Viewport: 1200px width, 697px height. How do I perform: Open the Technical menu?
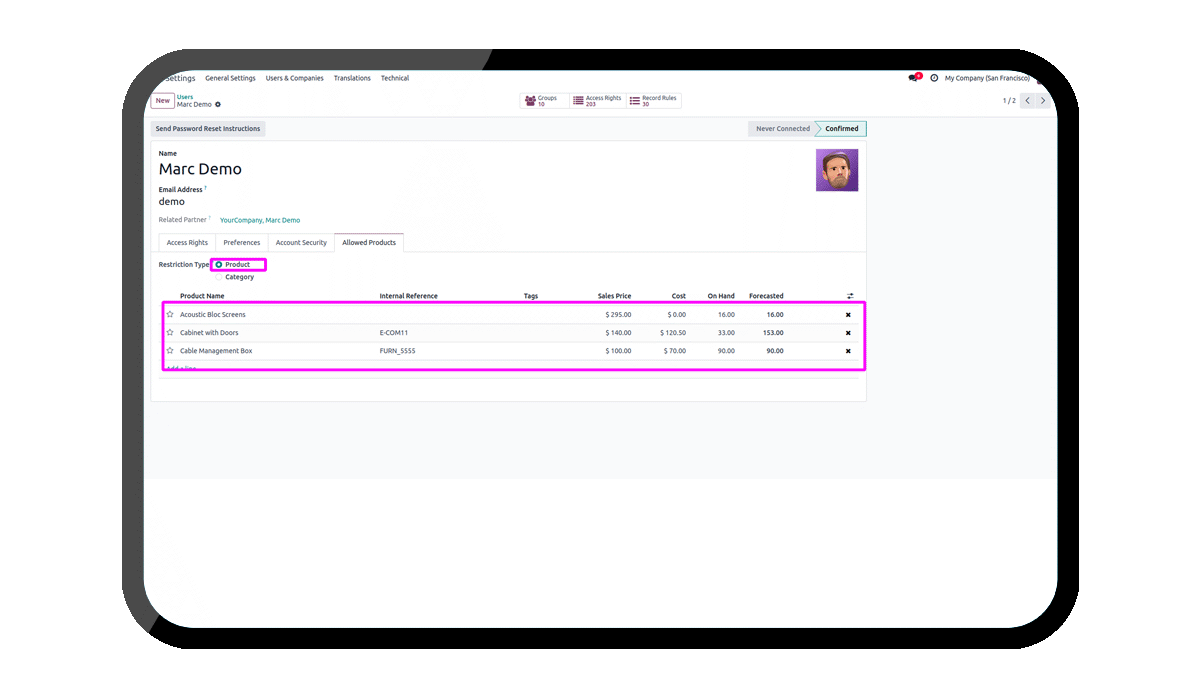[395, 78]
